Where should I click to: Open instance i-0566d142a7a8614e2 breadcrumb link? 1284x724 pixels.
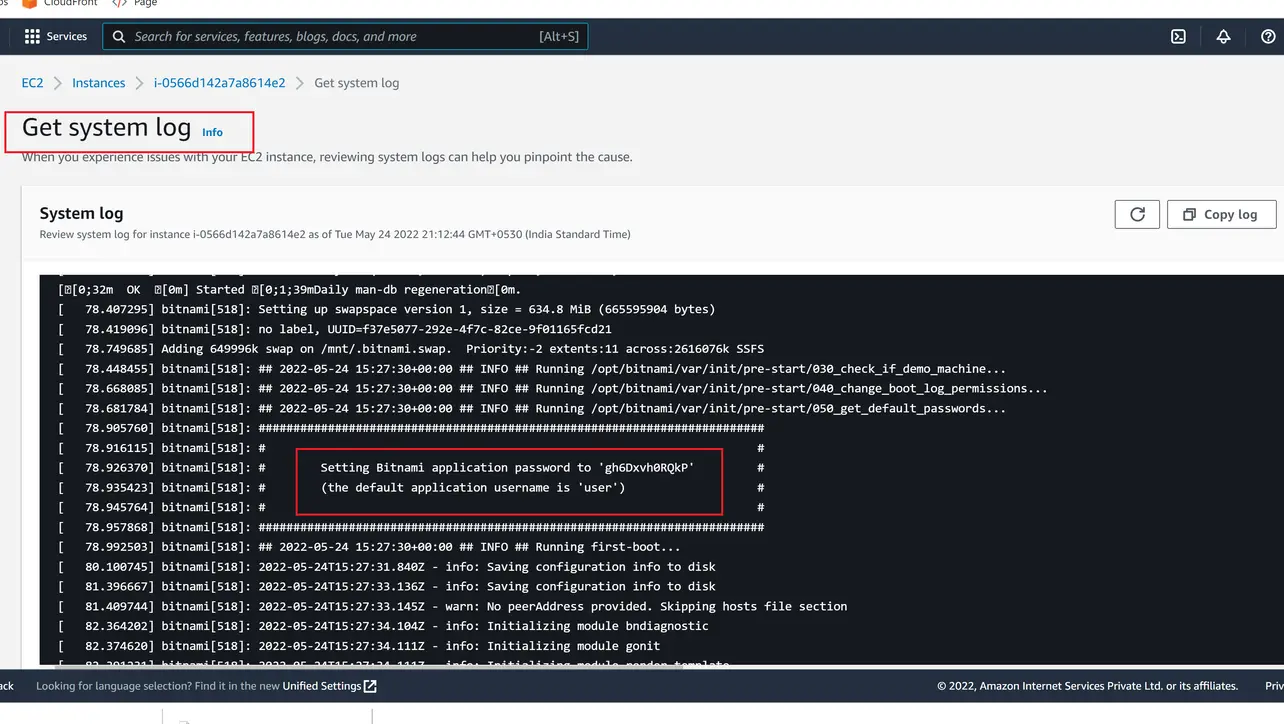pos(219,83)
